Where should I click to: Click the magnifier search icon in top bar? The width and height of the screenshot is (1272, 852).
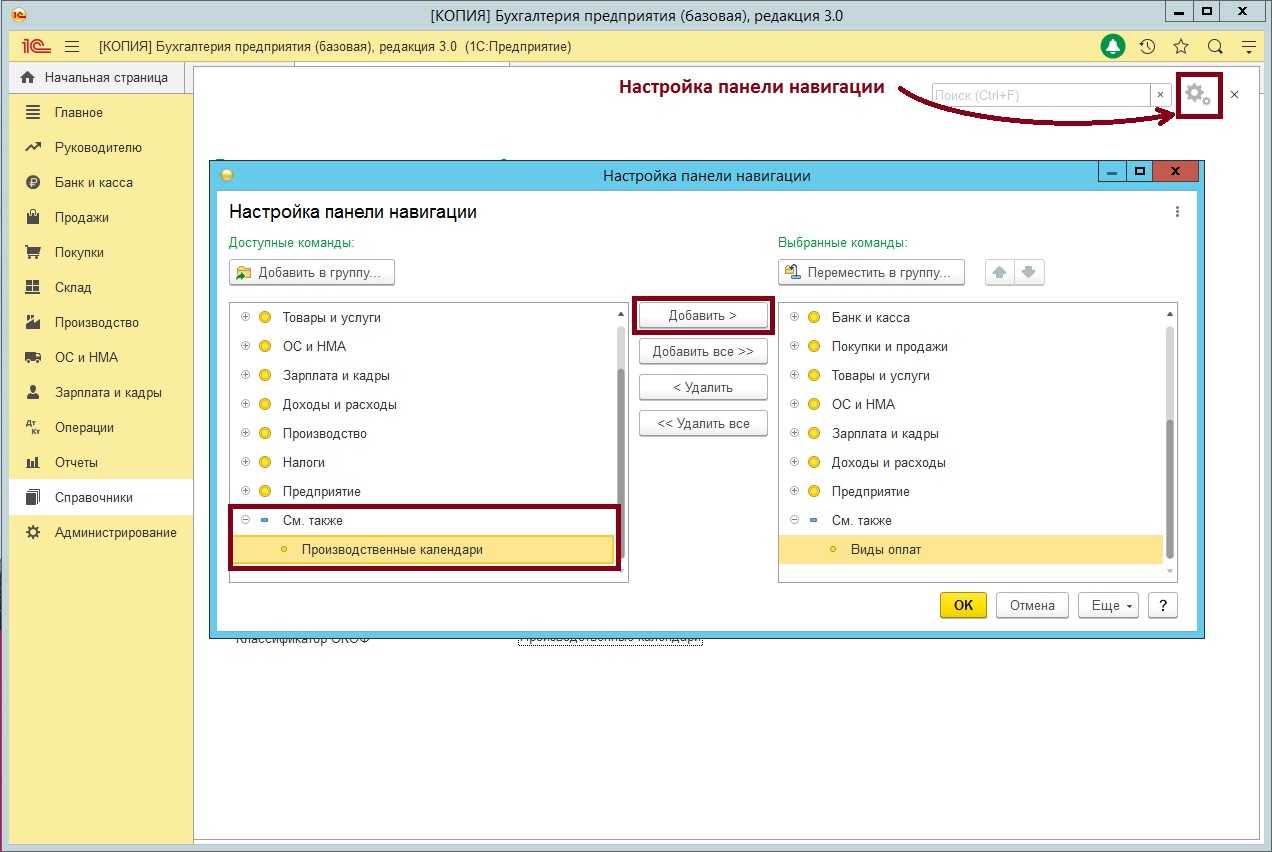tap(1215, 46)
